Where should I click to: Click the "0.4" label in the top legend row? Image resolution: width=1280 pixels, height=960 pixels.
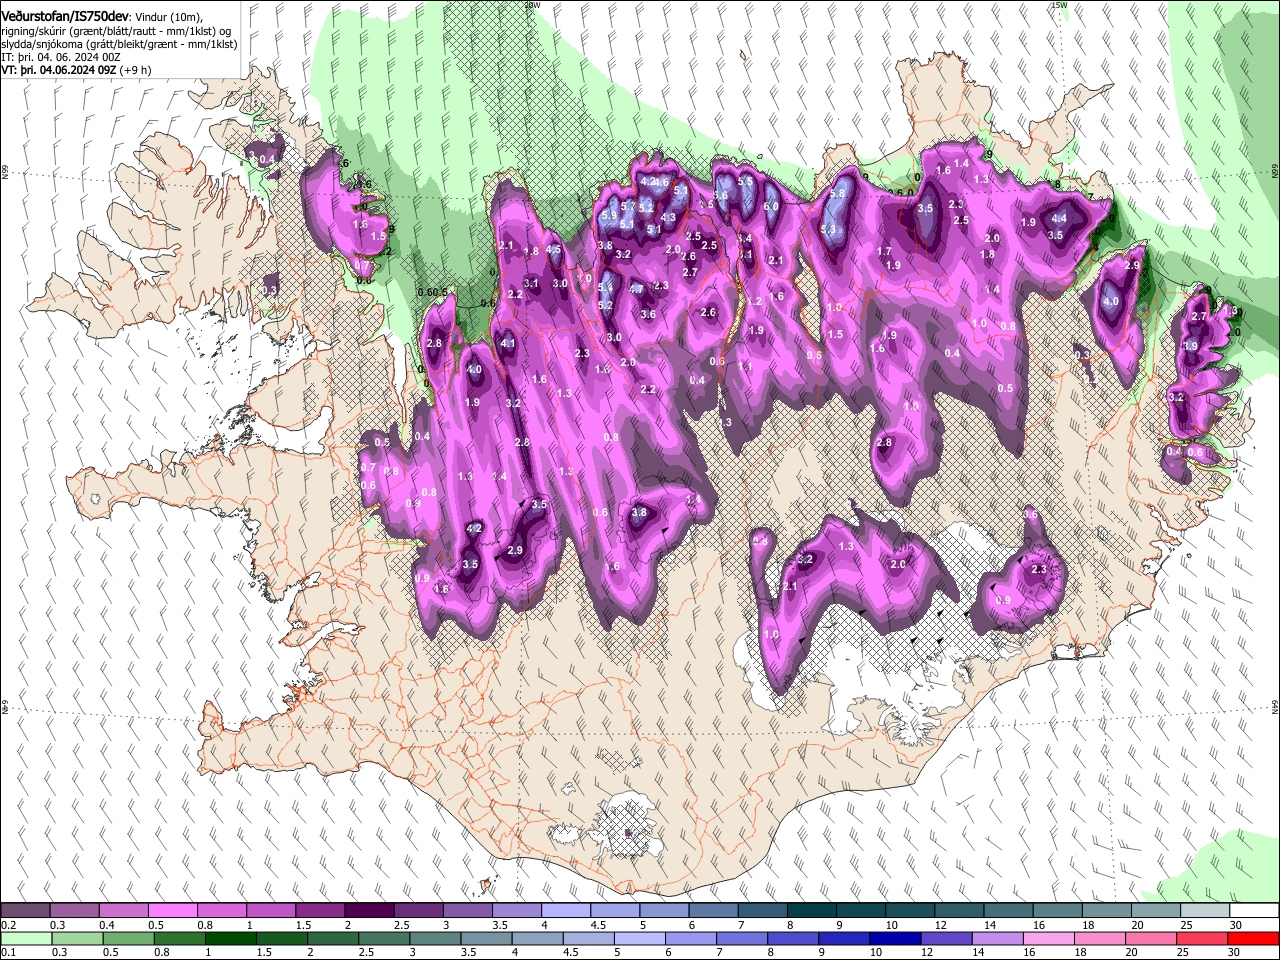coord(108,925)
